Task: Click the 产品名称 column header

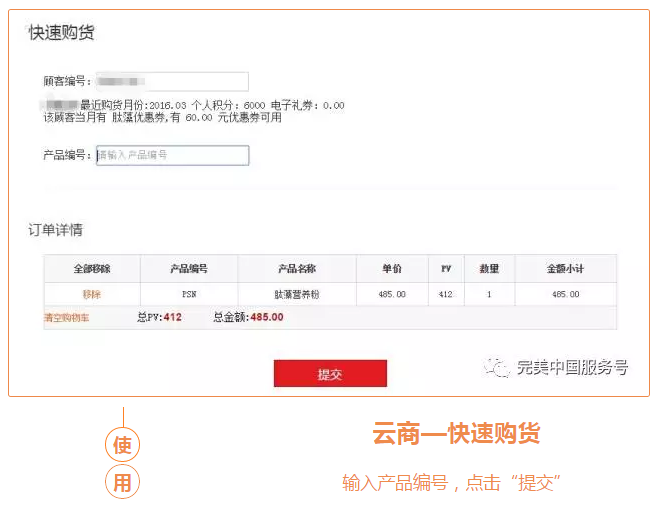Action: click(297, 269)
